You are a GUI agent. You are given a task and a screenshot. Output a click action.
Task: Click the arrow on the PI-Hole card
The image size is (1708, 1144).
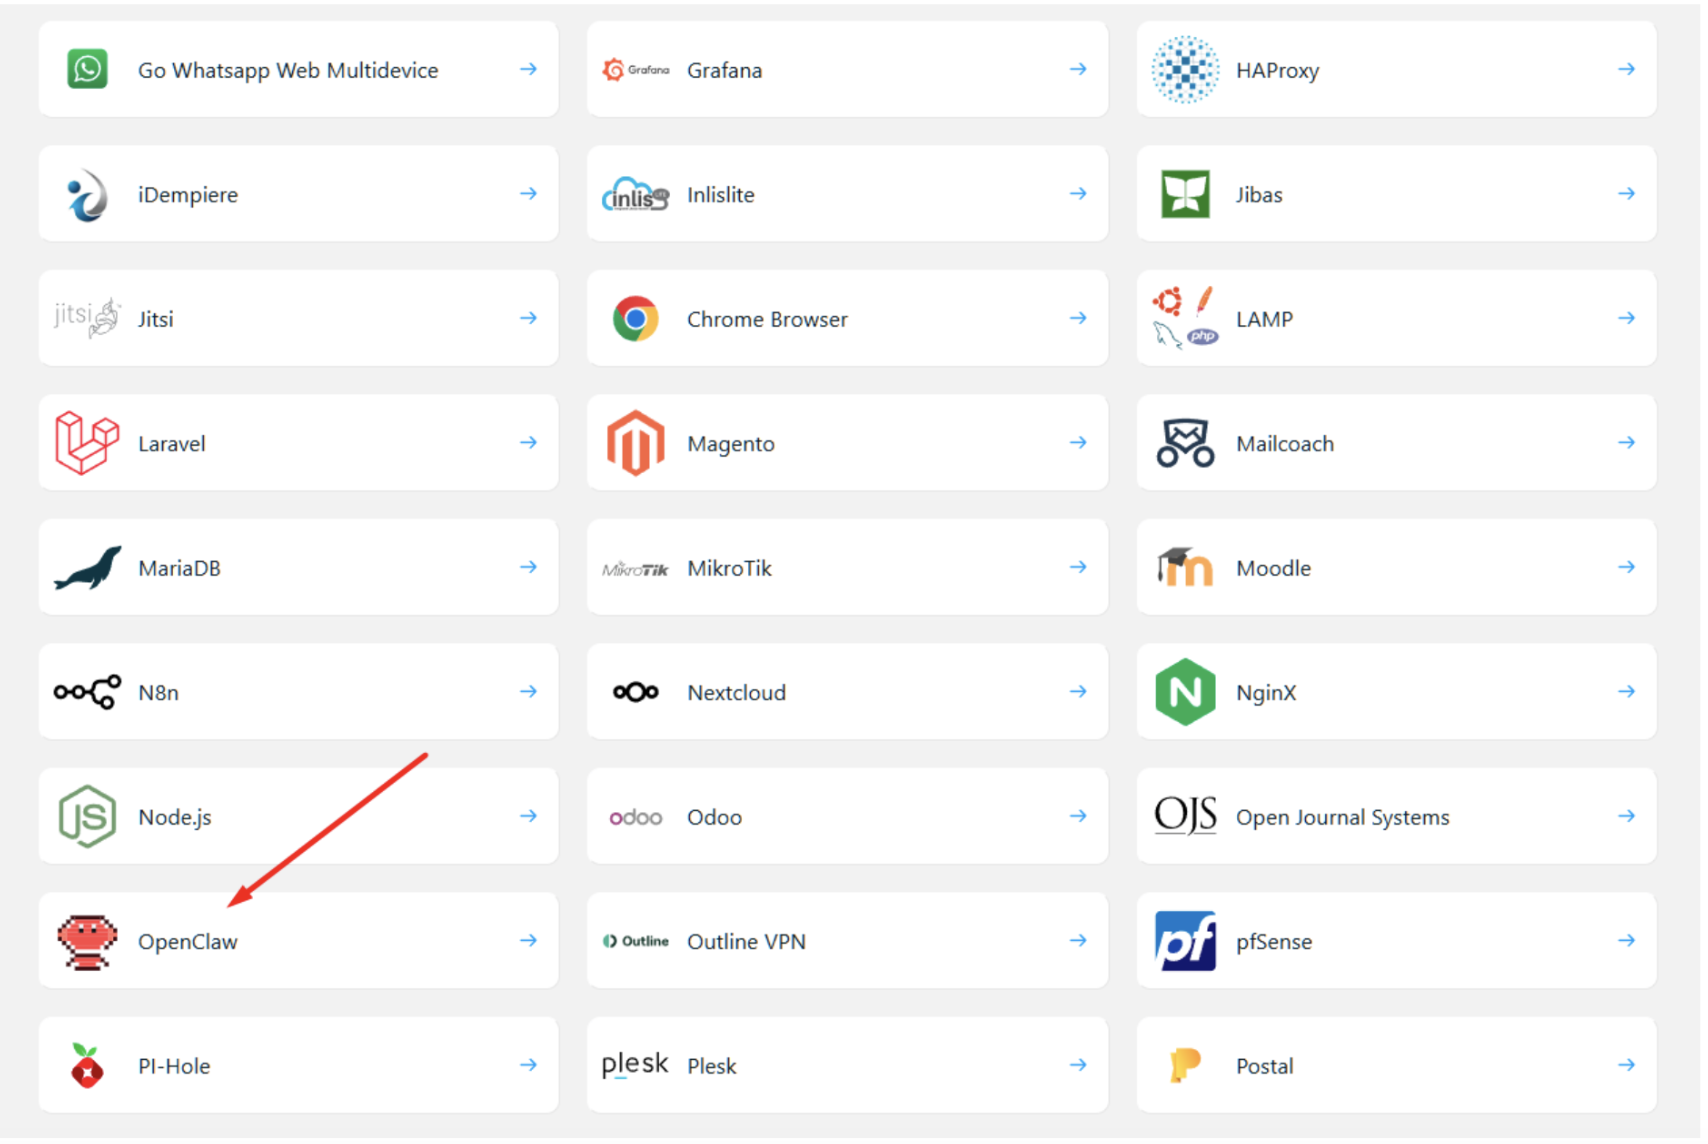[x=528, y=1065]
